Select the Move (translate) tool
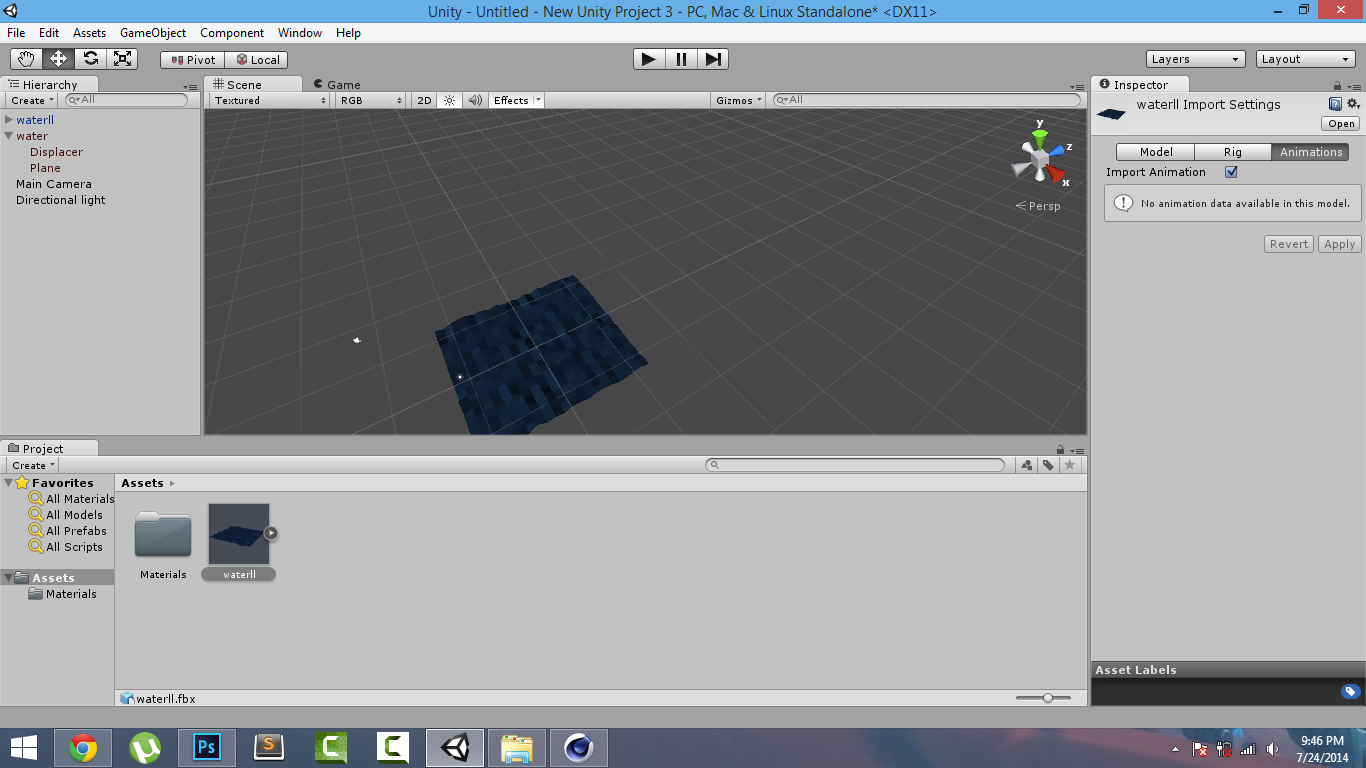The height and width of the screenshot is (768, 1366). tap(59, 59)
